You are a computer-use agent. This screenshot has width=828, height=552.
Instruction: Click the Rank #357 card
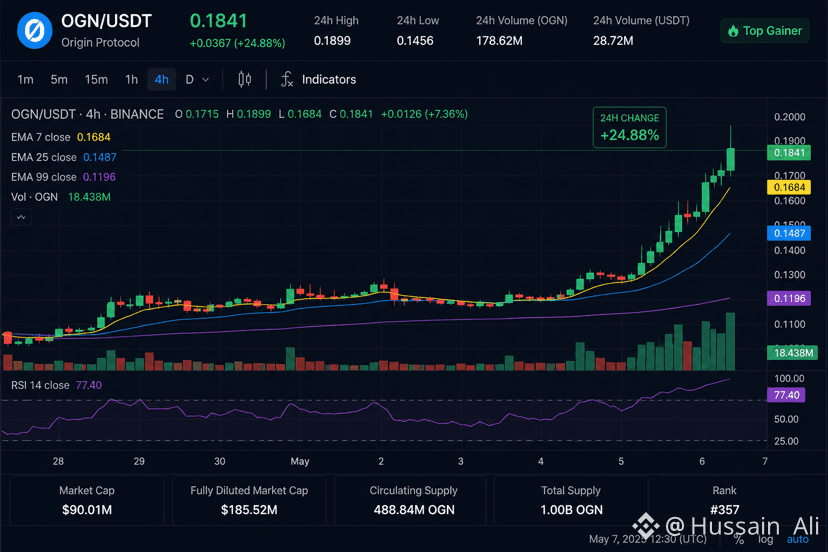click(x=724, y=500)
